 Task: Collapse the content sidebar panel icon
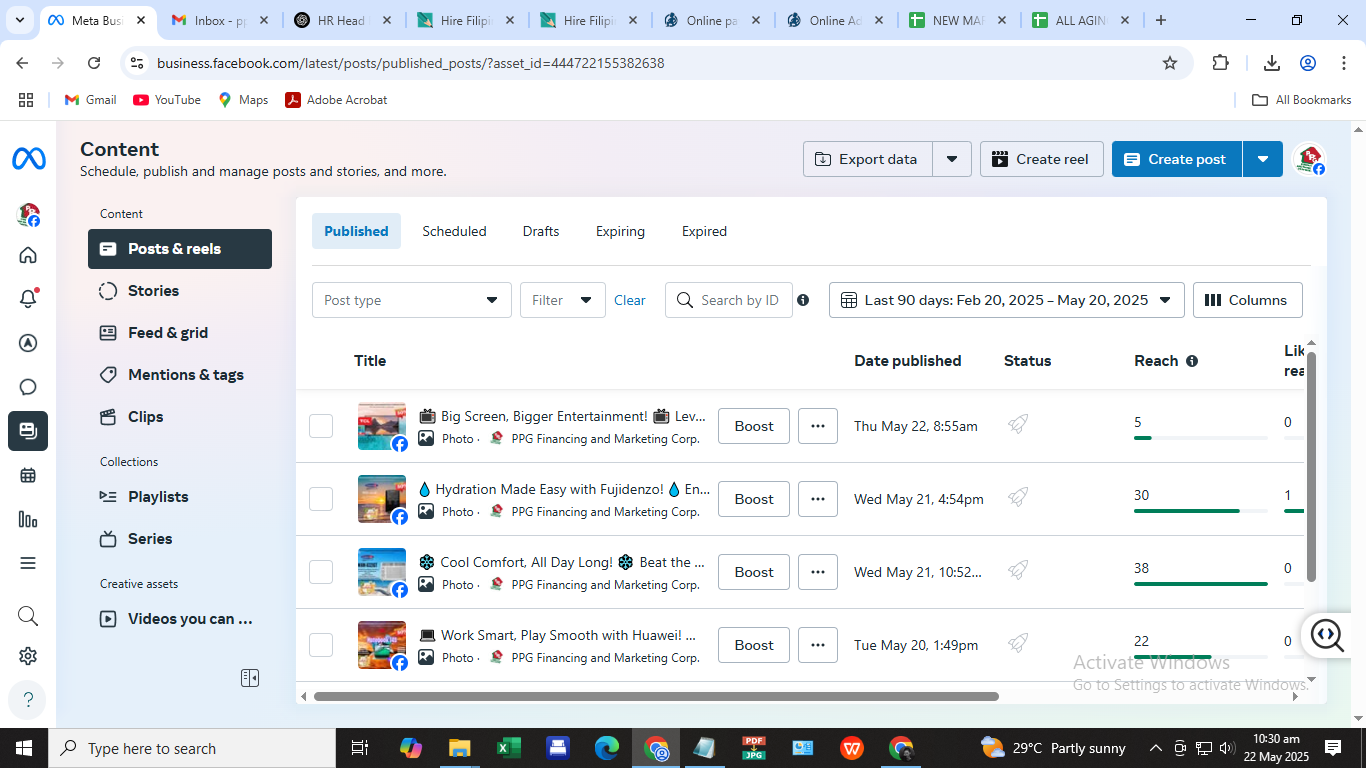(x=250, y=678)
